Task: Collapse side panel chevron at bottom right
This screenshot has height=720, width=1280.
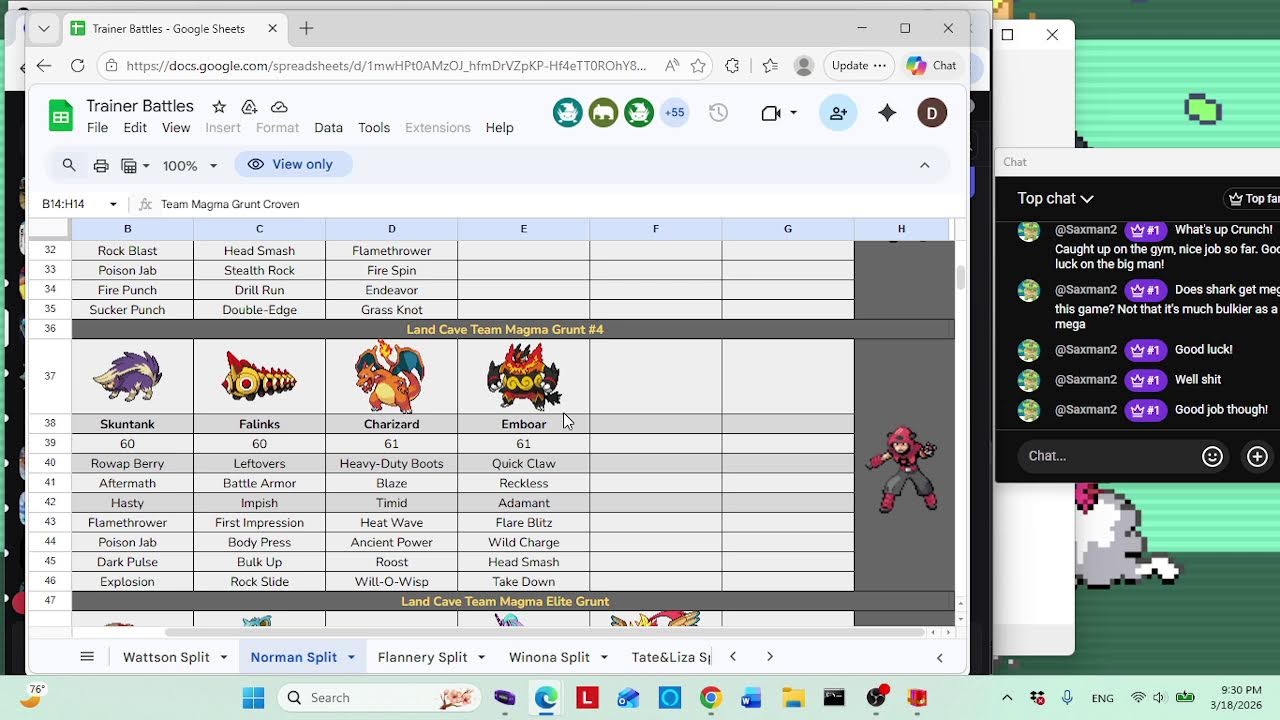Action: click(939, 657)
